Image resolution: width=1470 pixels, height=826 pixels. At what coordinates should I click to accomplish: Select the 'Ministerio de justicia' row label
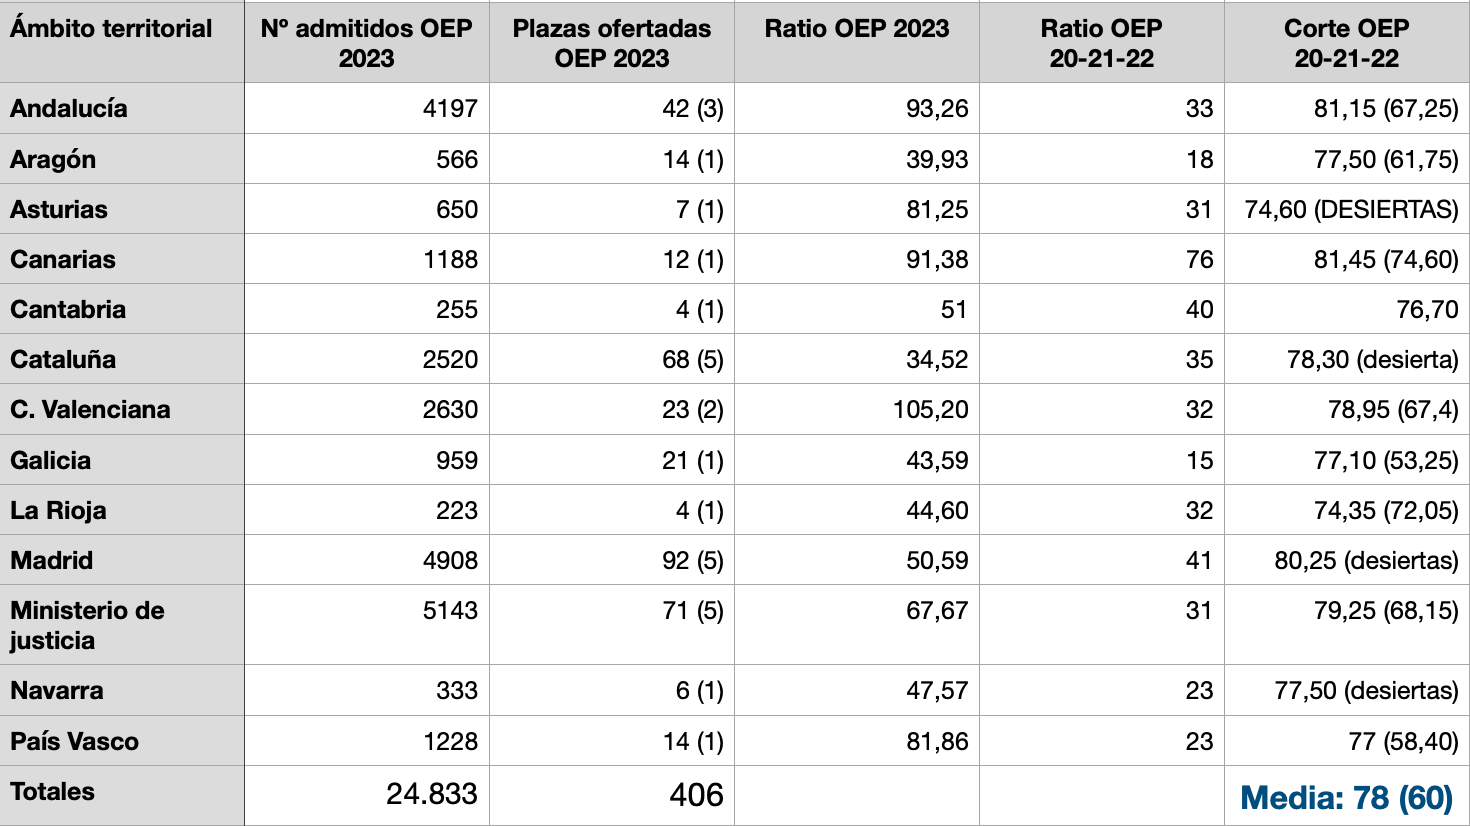(x=87, y=625)
